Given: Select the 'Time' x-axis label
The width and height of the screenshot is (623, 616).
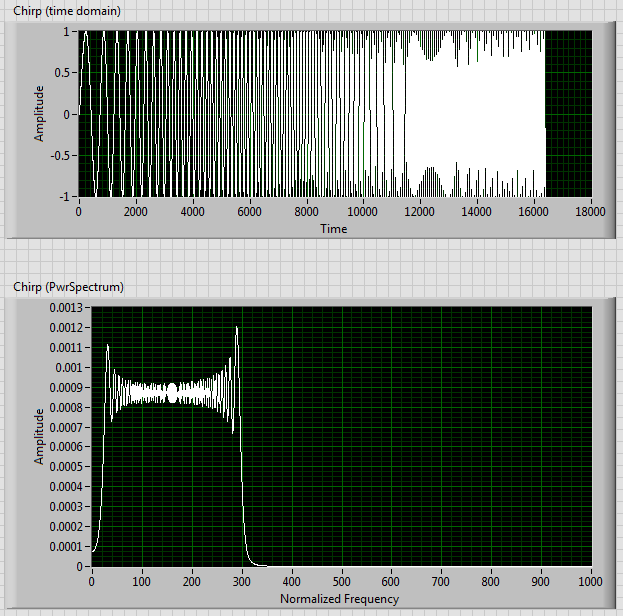Looking at the screenshot, I should [334, 229].
